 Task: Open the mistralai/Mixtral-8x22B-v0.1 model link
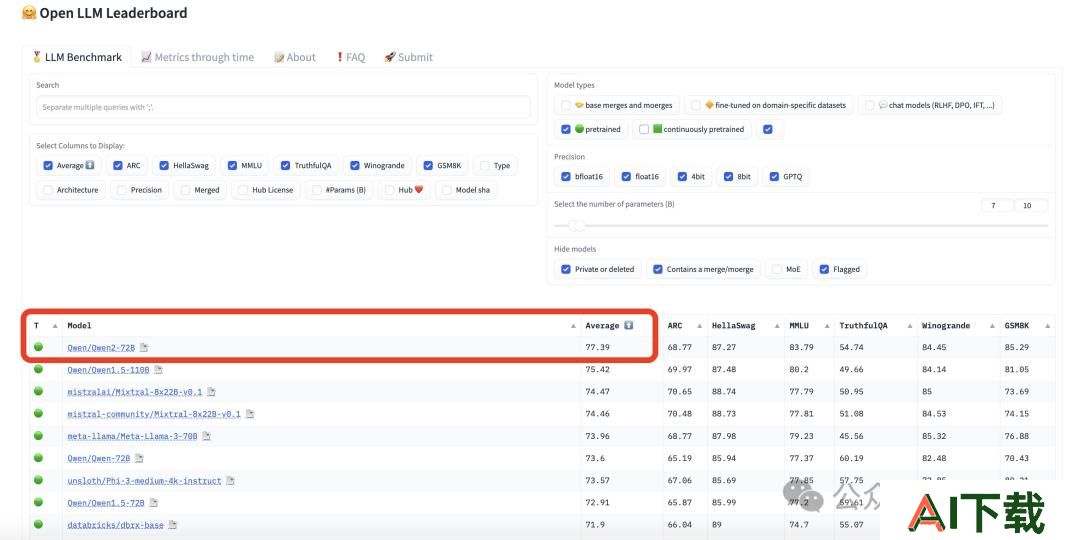[135, 392]
